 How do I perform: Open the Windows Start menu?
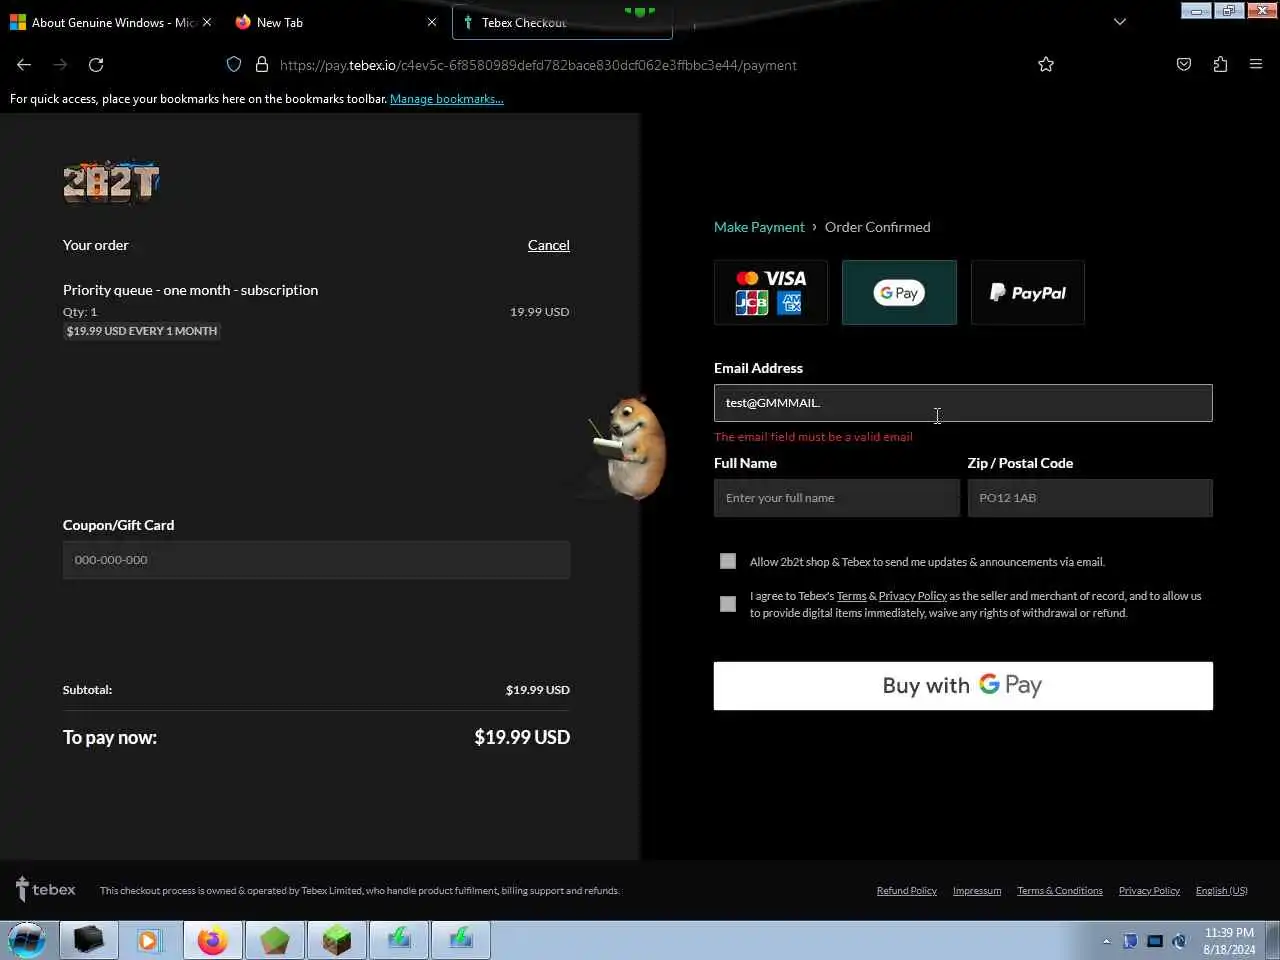(x=27, y=940)
